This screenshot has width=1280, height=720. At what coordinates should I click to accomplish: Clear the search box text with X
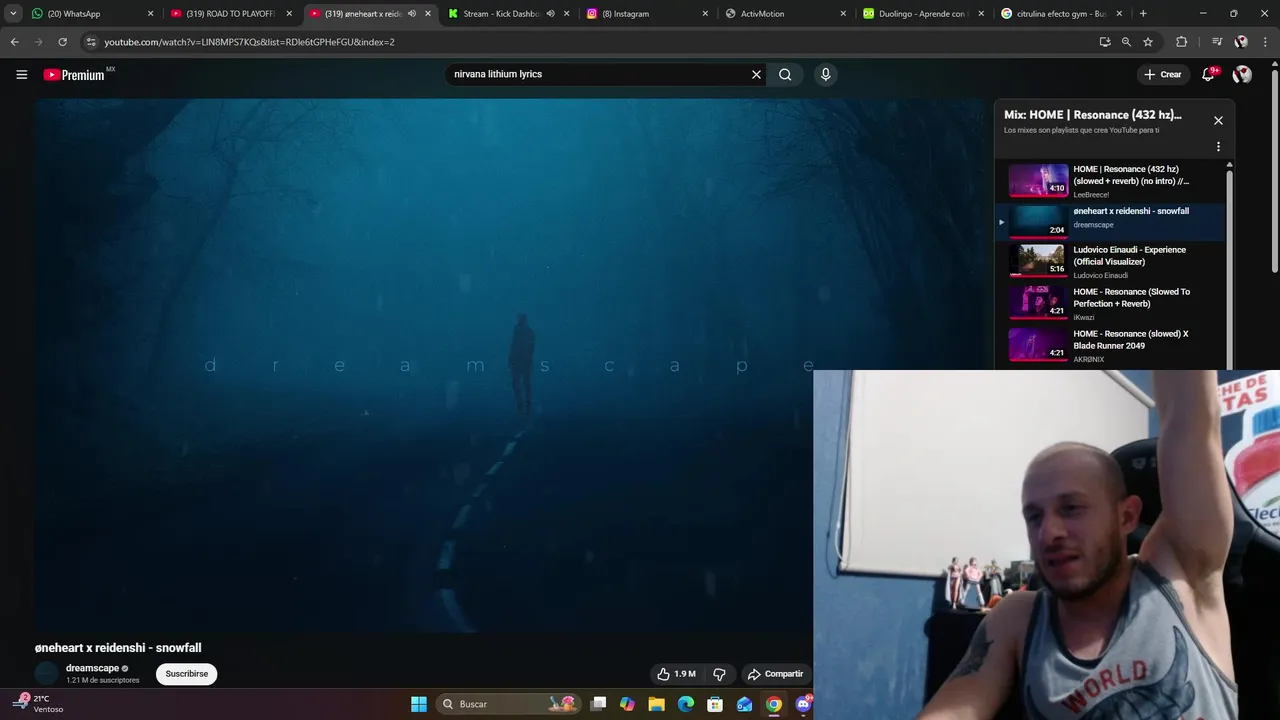756,74
